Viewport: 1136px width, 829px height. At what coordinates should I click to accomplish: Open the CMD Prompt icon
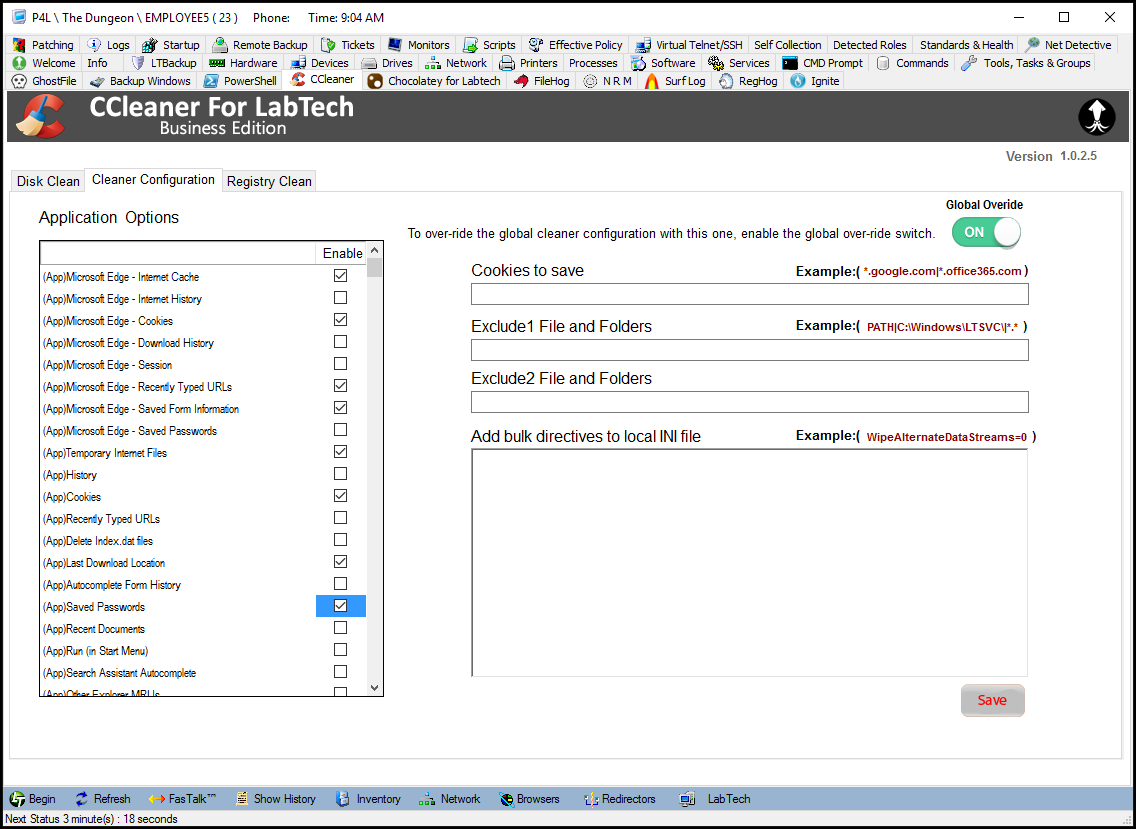pos(790,63)
